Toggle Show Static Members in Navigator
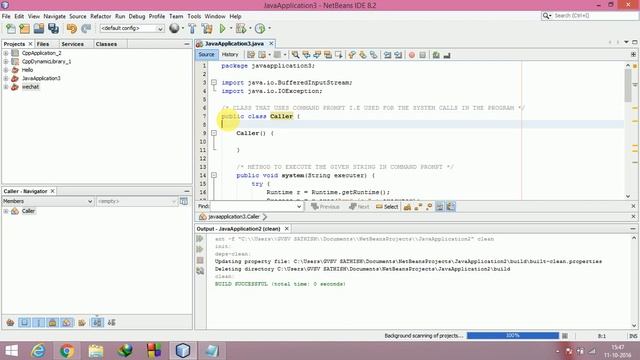 tap(38, 322)
